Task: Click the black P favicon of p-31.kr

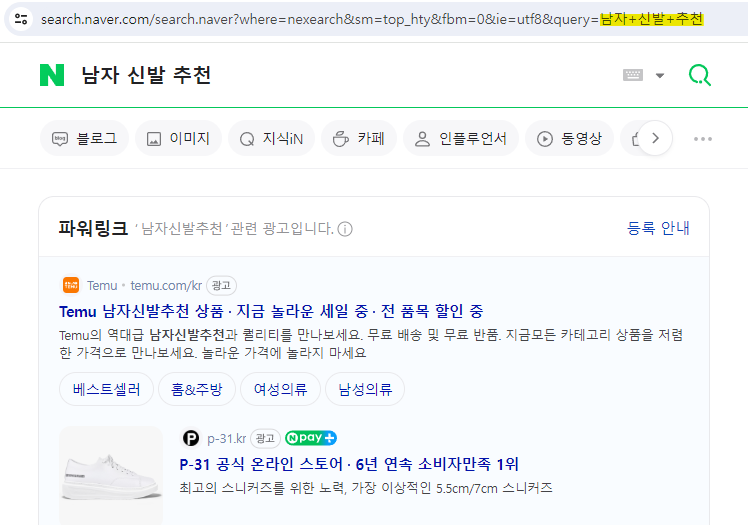Action: 191,438
